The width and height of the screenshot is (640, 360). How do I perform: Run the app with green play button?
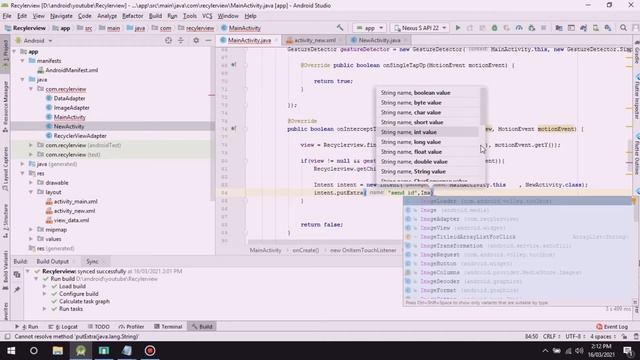(x=458, y=28)
